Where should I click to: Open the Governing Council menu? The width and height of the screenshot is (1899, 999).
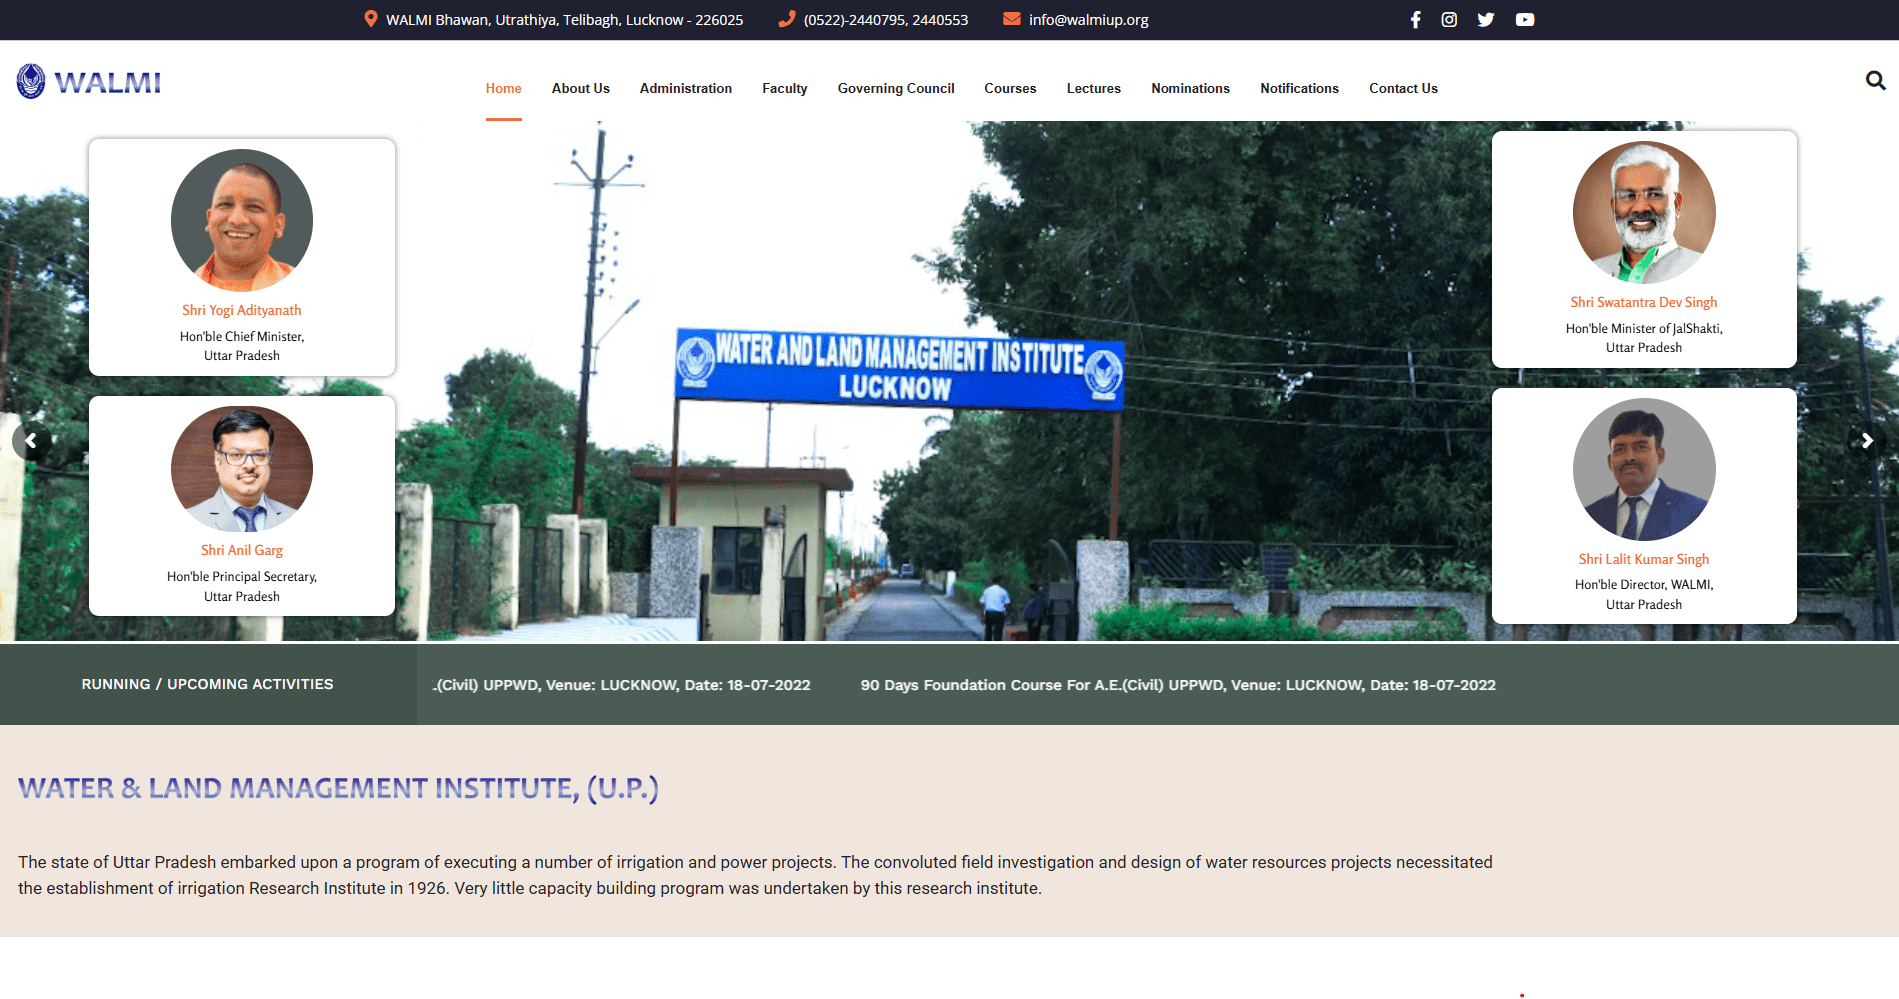click(x=896, y=88)
